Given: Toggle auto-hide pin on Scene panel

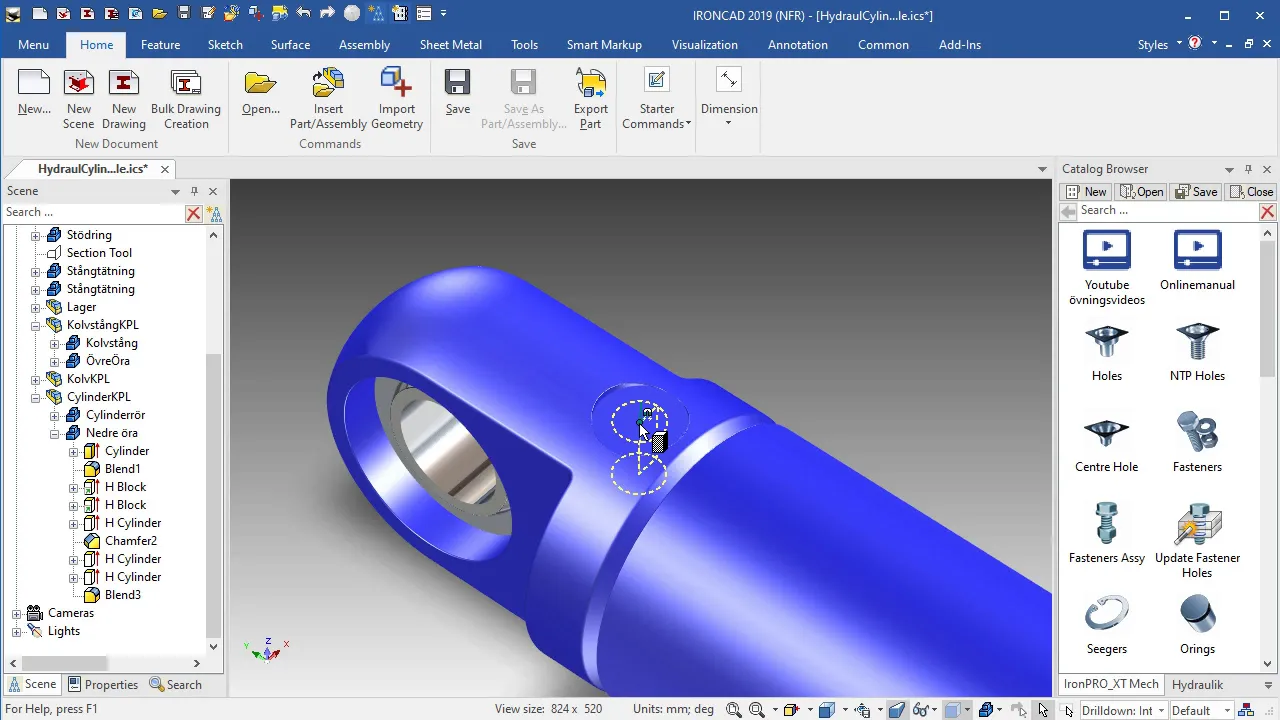Looking at the screenshot, I should tap(194, 191).
